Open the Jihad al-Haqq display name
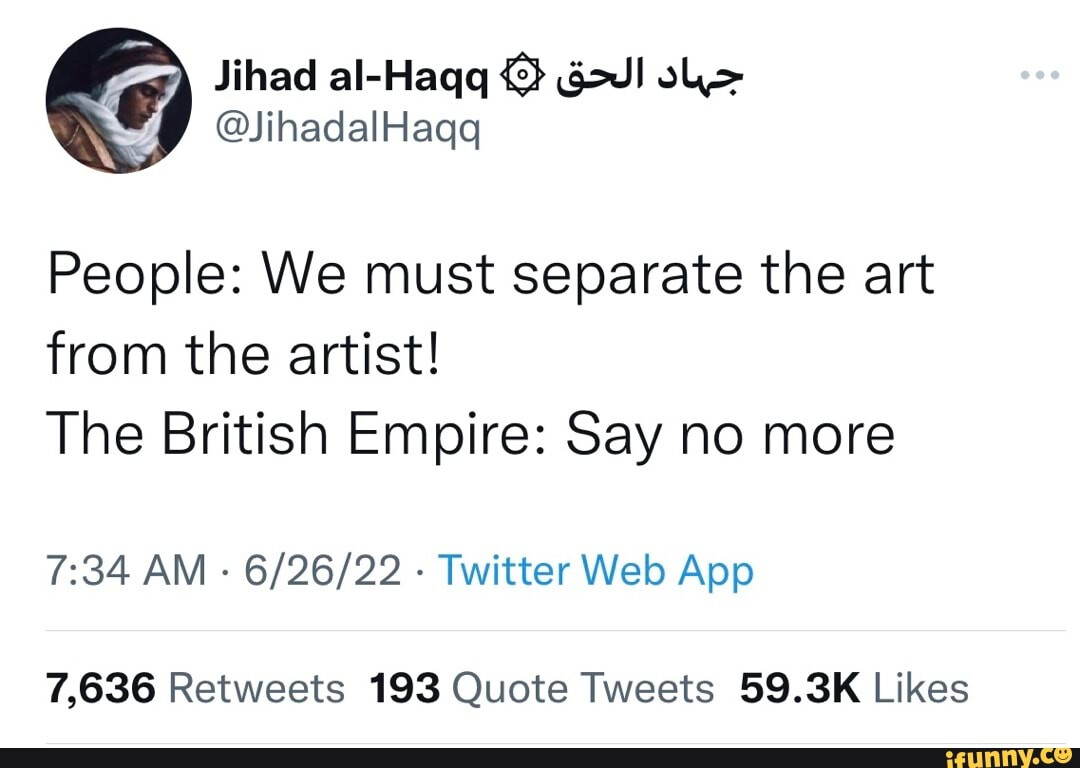The image size is (1080, 768). pyautogui.click(x=352, y=77)
